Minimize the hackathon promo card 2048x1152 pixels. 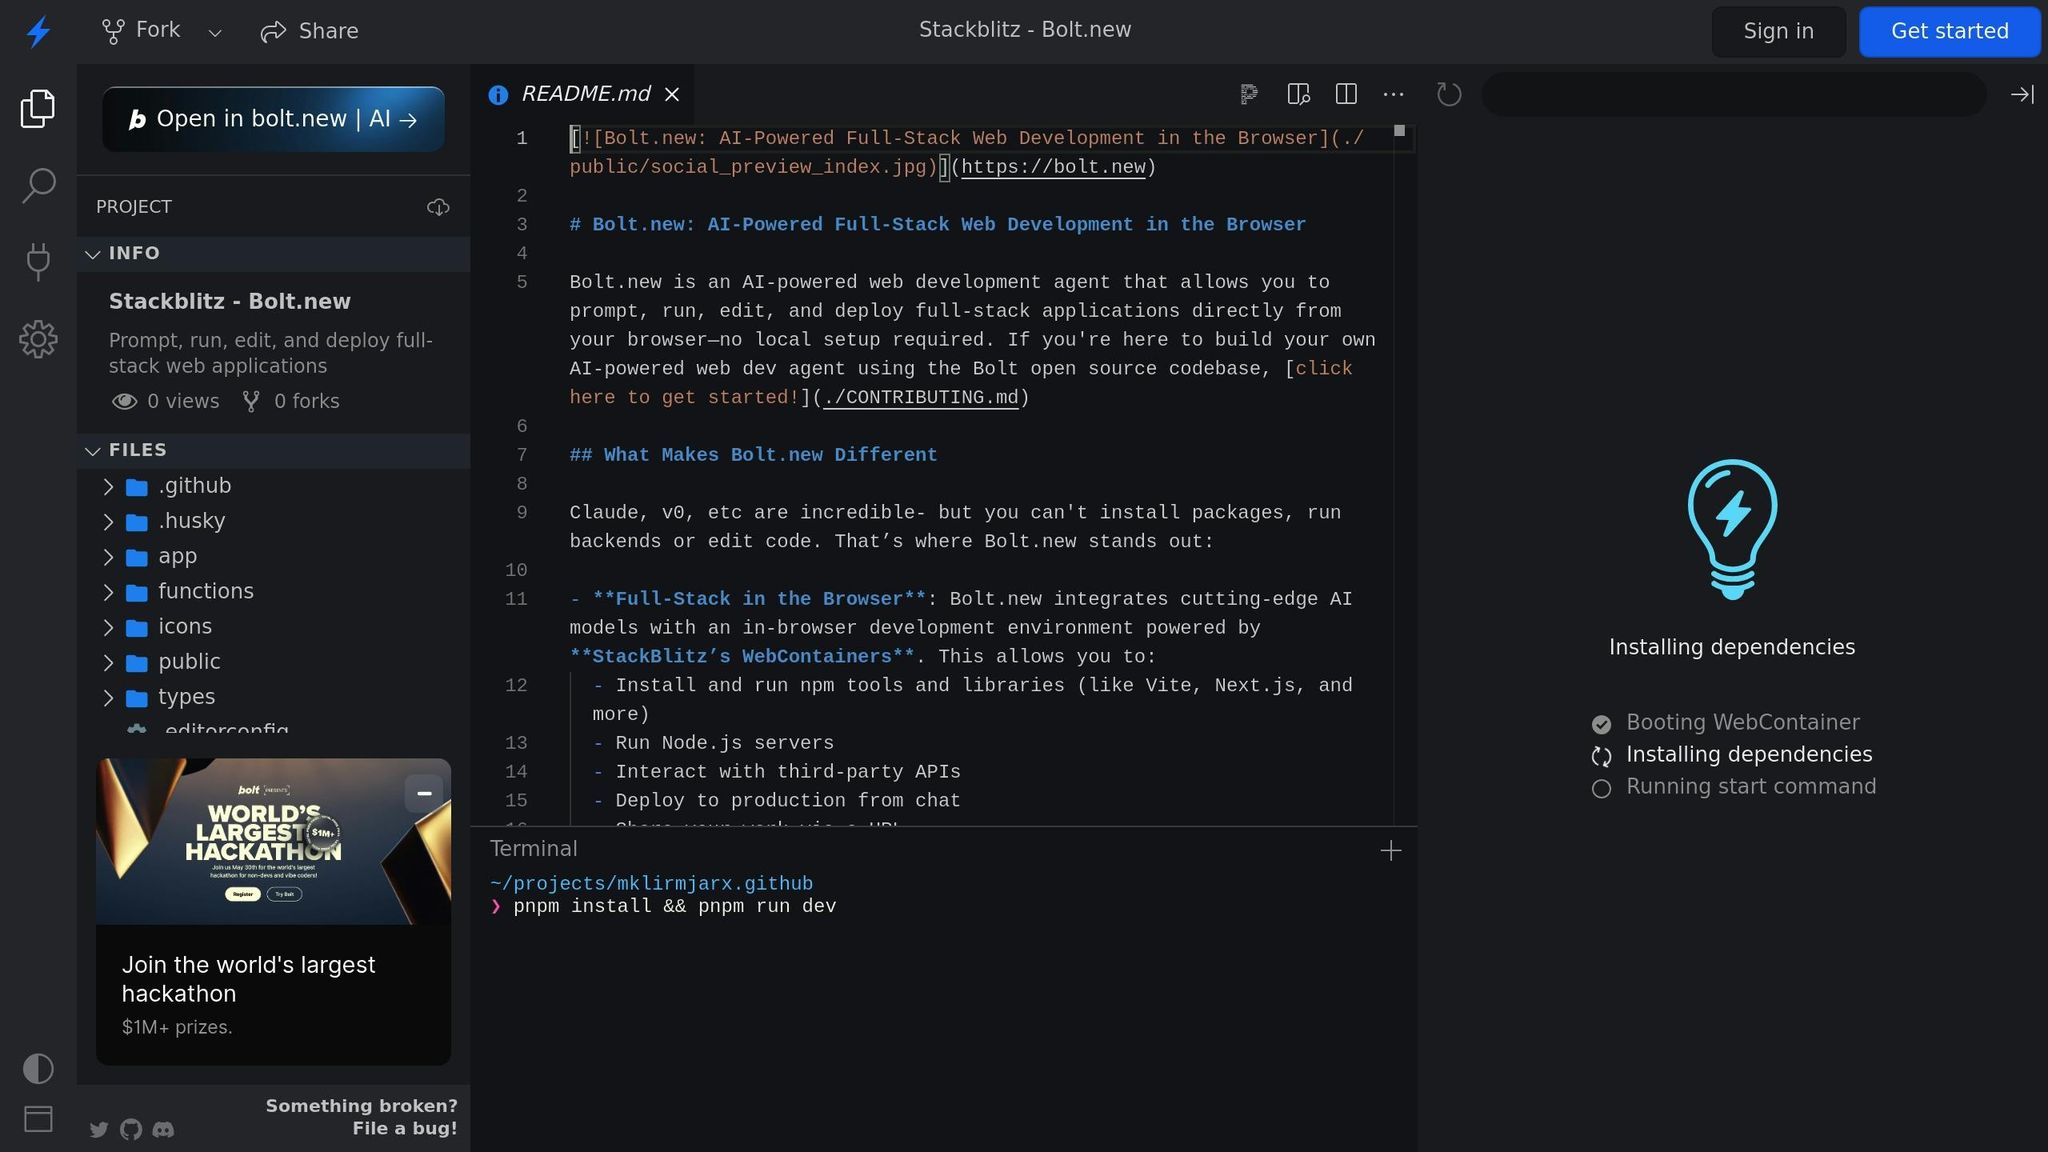tap(424, 793)
